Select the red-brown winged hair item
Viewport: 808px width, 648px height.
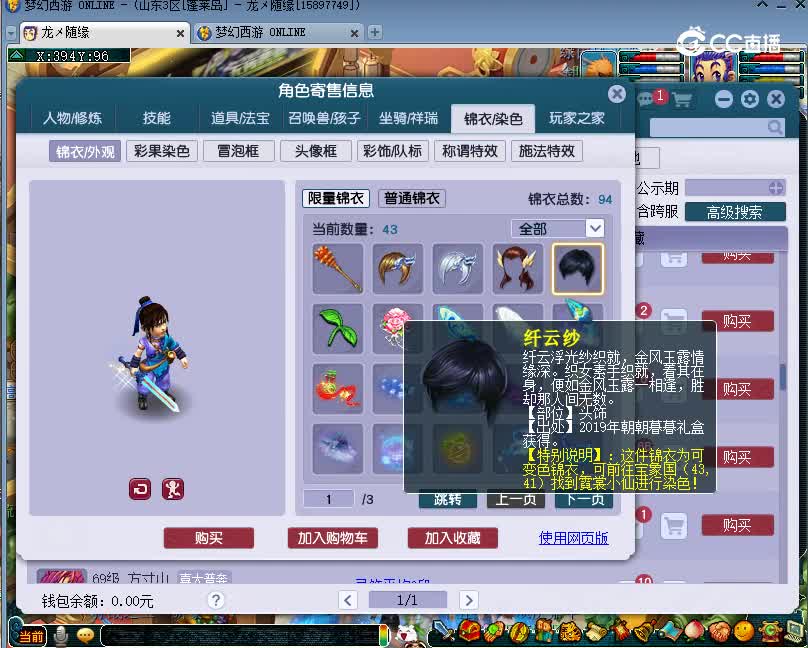pyautogui.click(x=517, y=268)
